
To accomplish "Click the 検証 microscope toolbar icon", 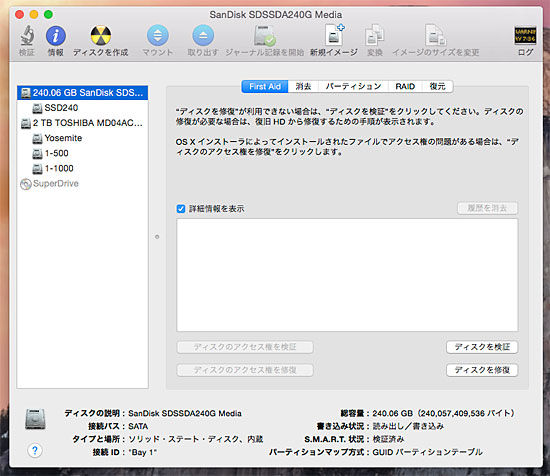I will click(x=27, y=35).
